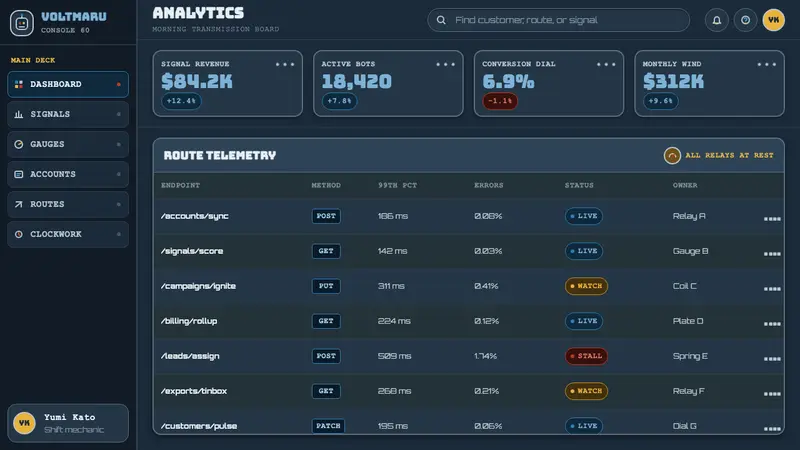Viewport: 800px width, 450px height.
Task: Open the Yumi Kato profile card
Action: coord(68,423)
